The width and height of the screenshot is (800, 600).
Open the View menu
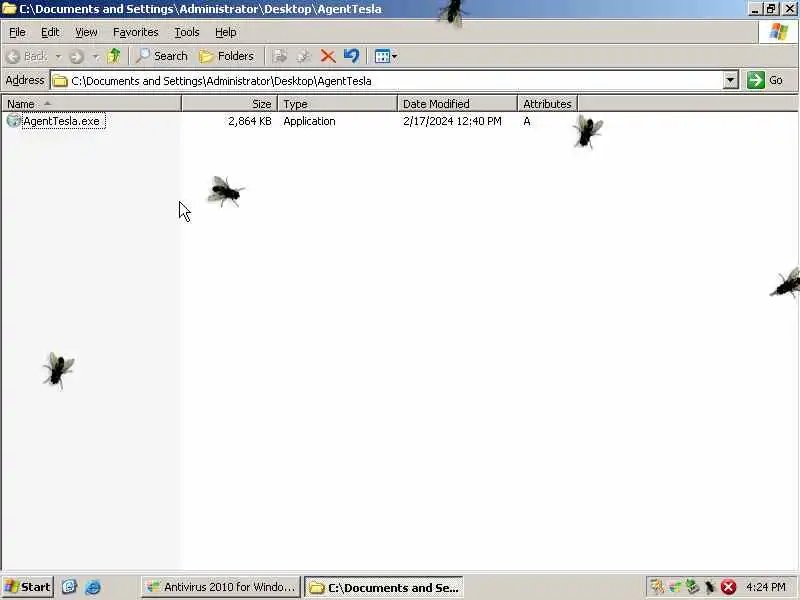[x=86, y=32]
